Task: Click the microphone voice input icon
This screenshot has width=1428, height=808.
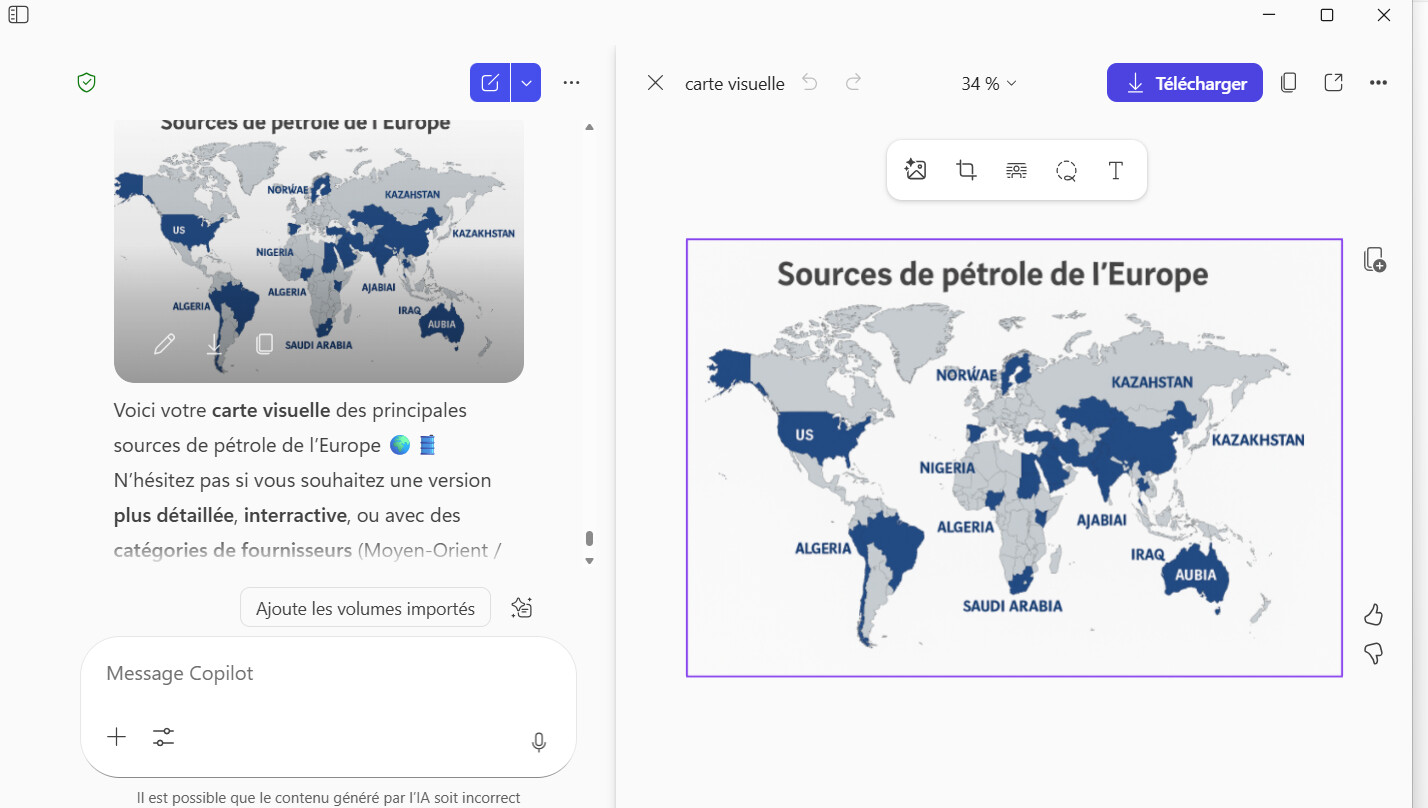Action: (x=538, y=741)
